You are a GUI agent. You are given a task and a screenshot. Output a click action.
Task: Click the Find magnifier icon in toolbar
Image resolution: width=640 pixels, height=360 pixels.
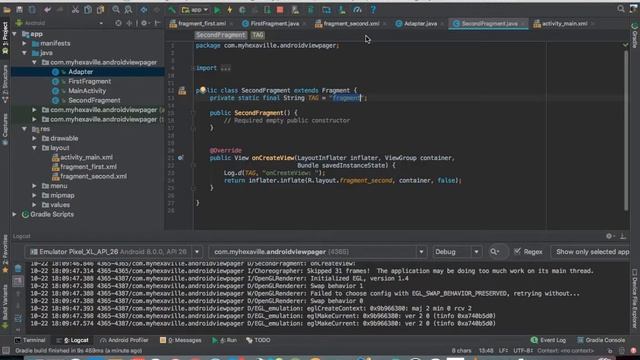click(116, 9)
